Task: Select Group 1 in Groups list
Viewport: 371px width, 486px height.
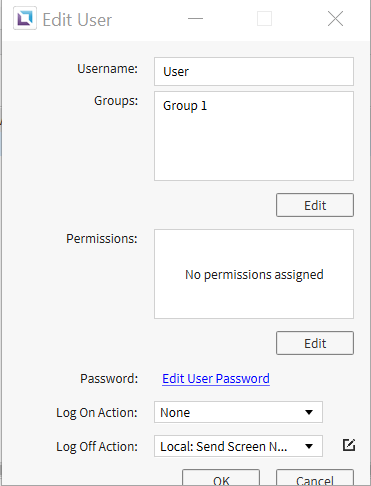Action: click(185, 106)
